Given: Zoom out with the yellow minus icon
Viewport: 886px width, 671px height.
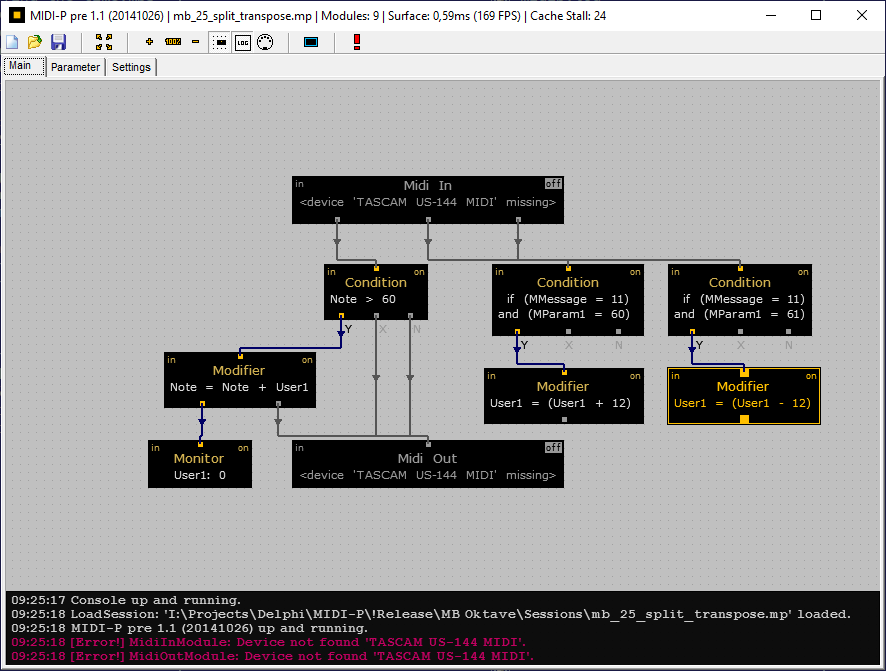Looking at the screenshot, I should click(x=196, y=42).
